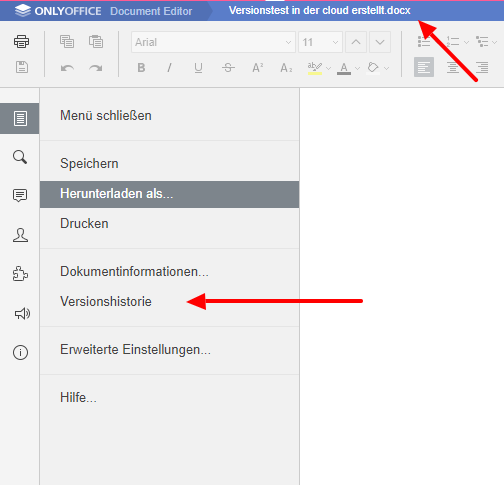This screenshot has width=504, height=485.
Task: Toggle strikethrough formatting
Action: [228, 68]
